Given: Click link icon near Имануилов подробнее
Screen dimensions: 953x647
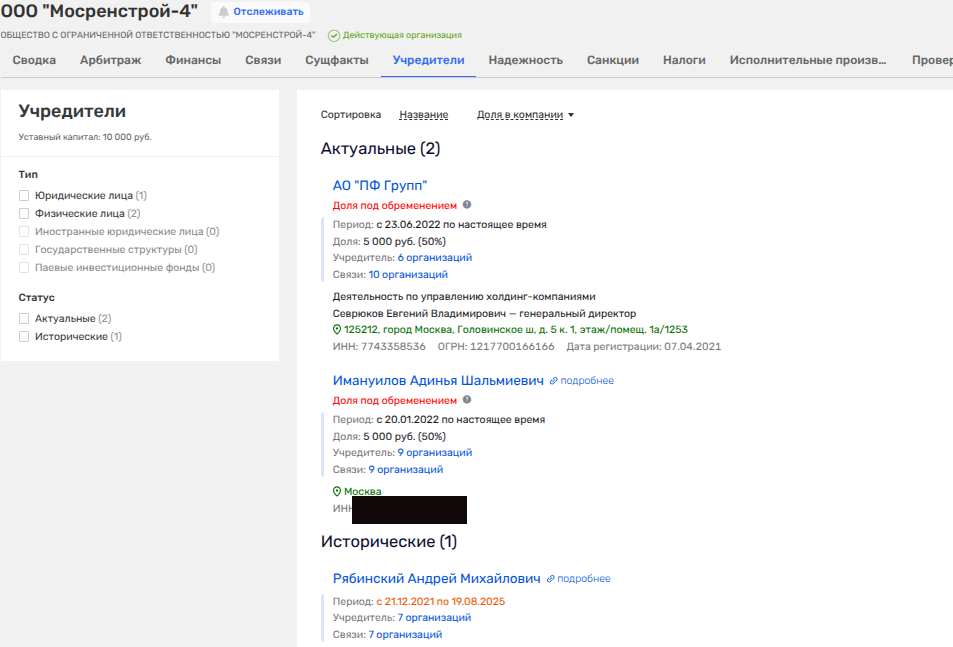Looking at the screenshot, I should (553, 381).
